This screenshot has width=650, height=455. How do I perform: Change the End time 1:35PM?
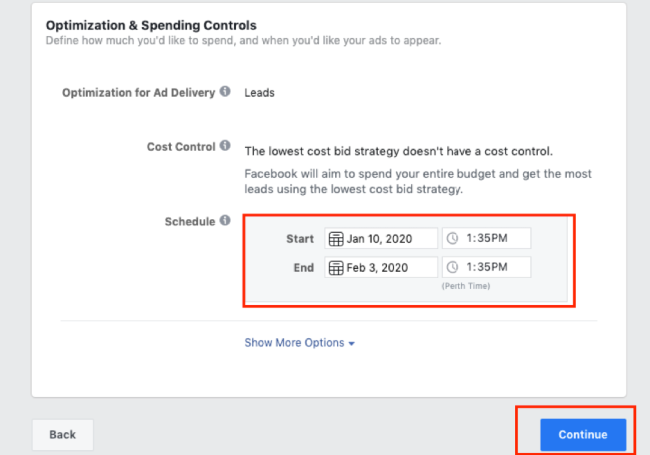487,267
